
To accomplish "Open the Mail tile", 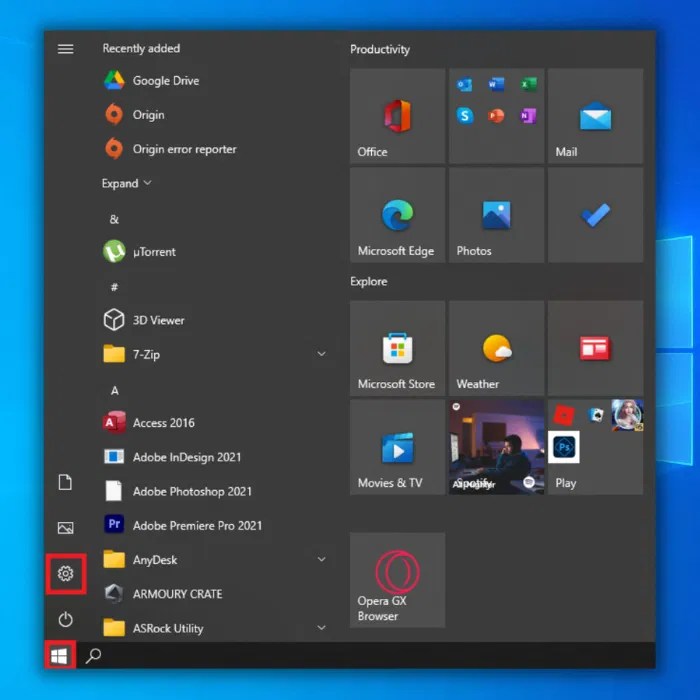I will [x=596, y=116].
